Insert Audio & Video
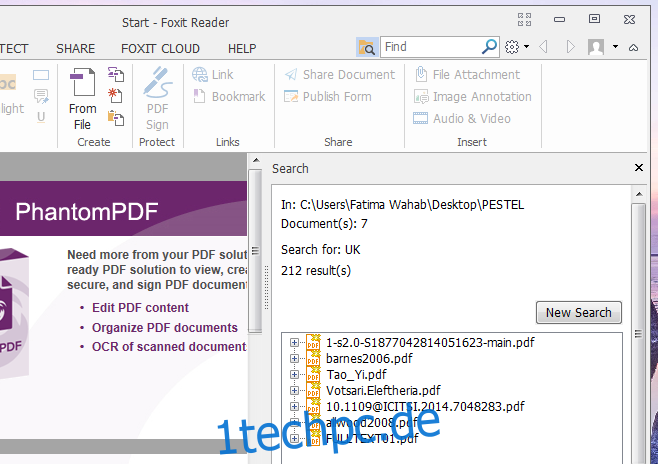 (462, 119)
